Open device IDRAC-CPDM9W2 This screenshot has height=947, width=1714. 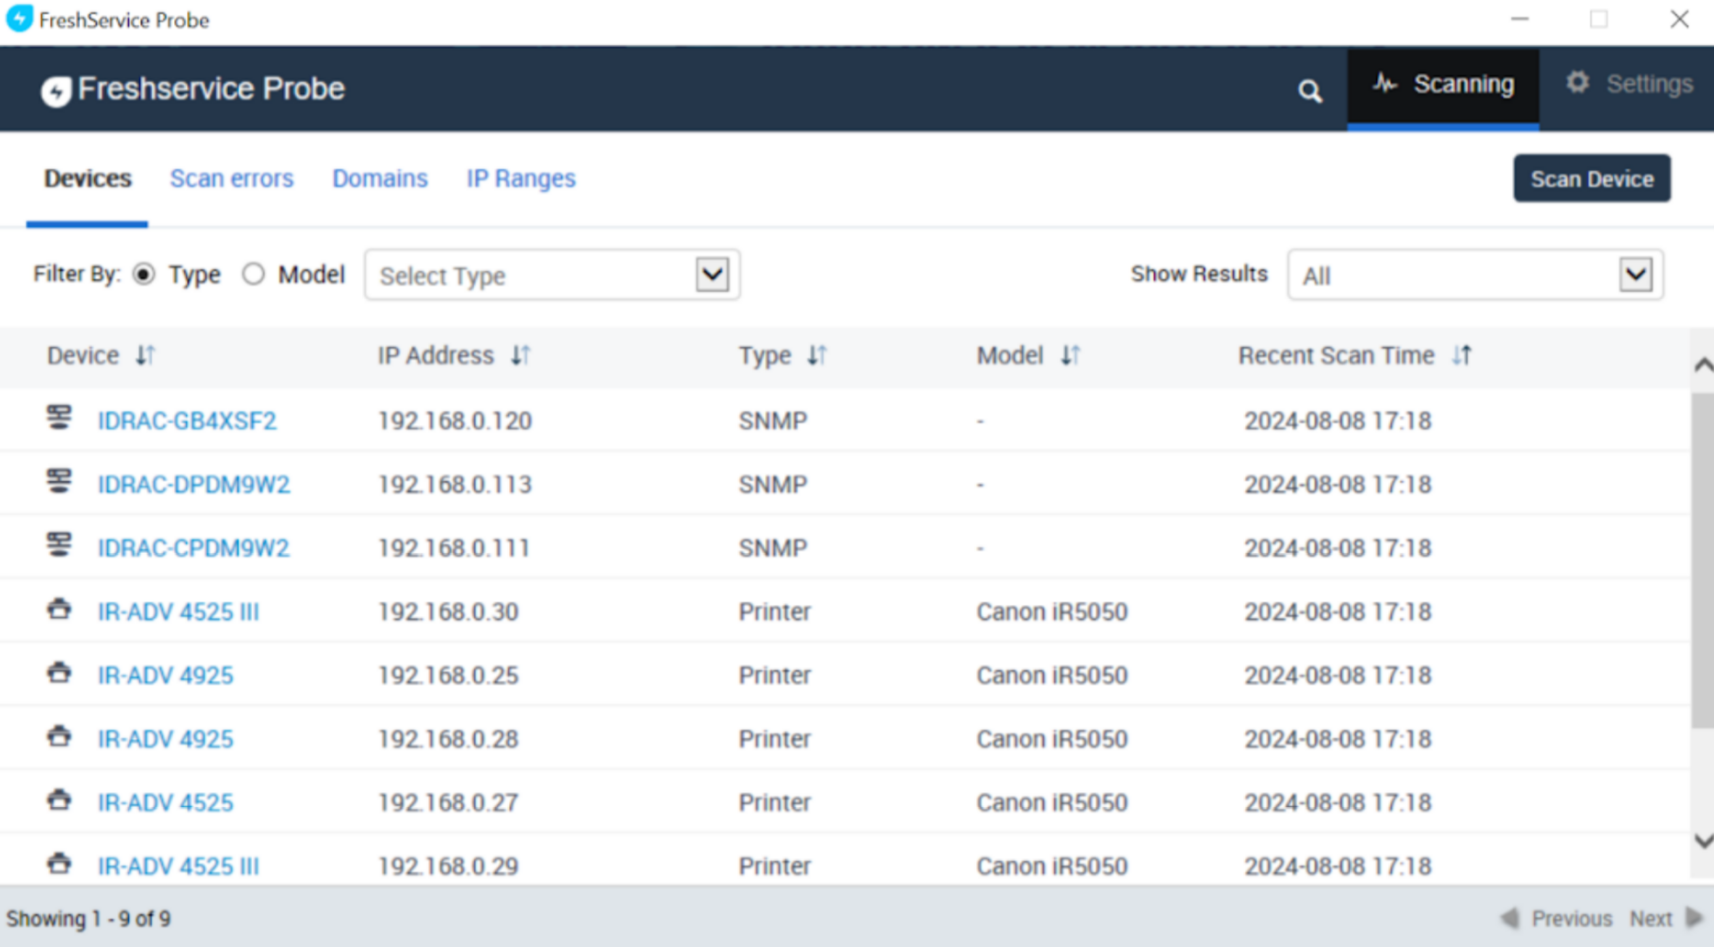click(193, 549)
